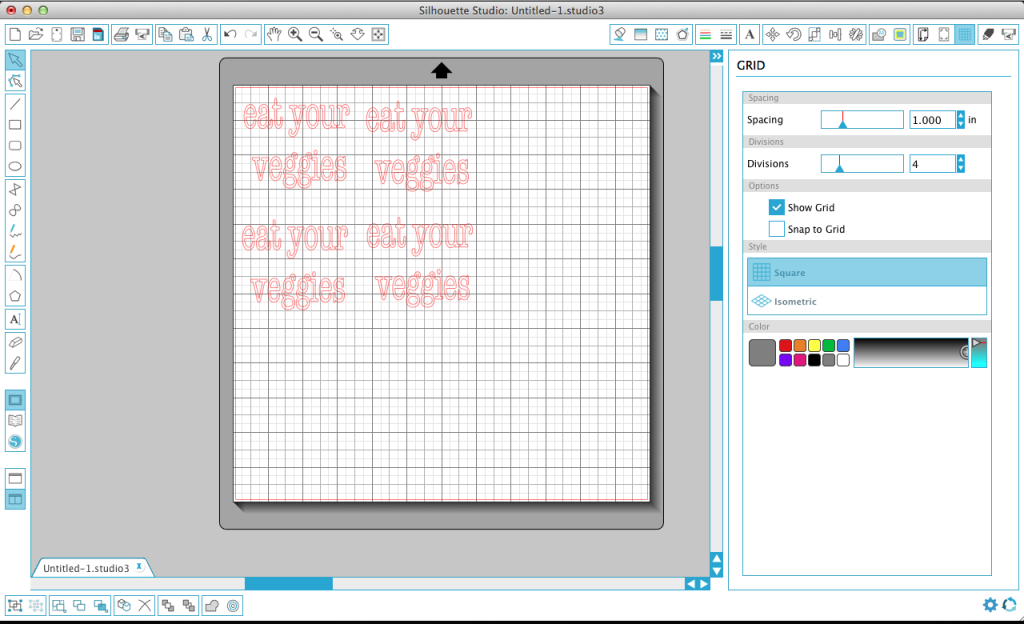Click the Weld icon in bottom toolbar
This screenshot has height=624, width=1024.
(x=212, y=606)
